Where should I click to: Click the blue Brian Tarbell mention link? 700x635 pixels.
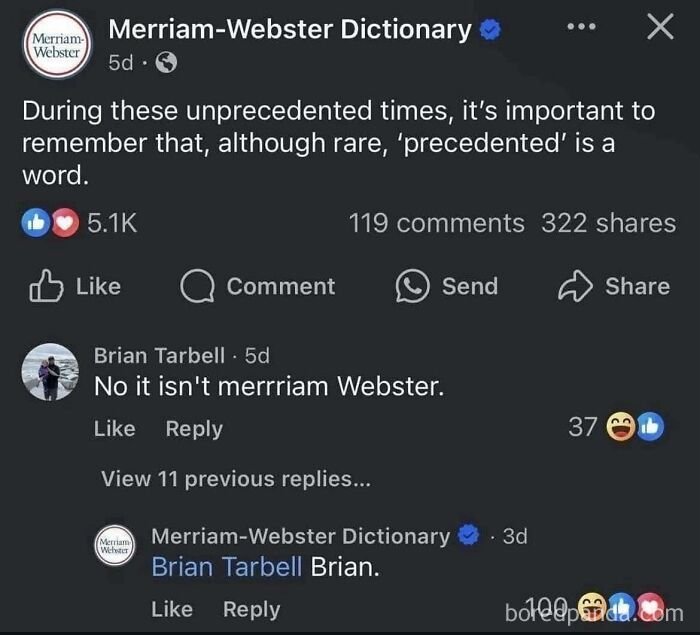(226, 567)
